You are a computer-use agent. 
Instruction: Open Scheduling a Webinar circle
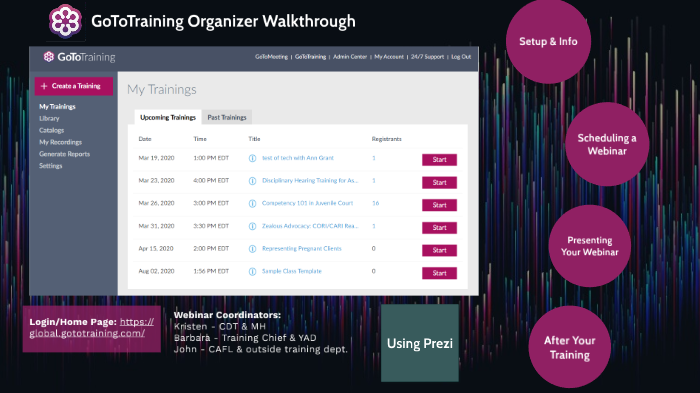pyautogui.click(x=607, y=144)
